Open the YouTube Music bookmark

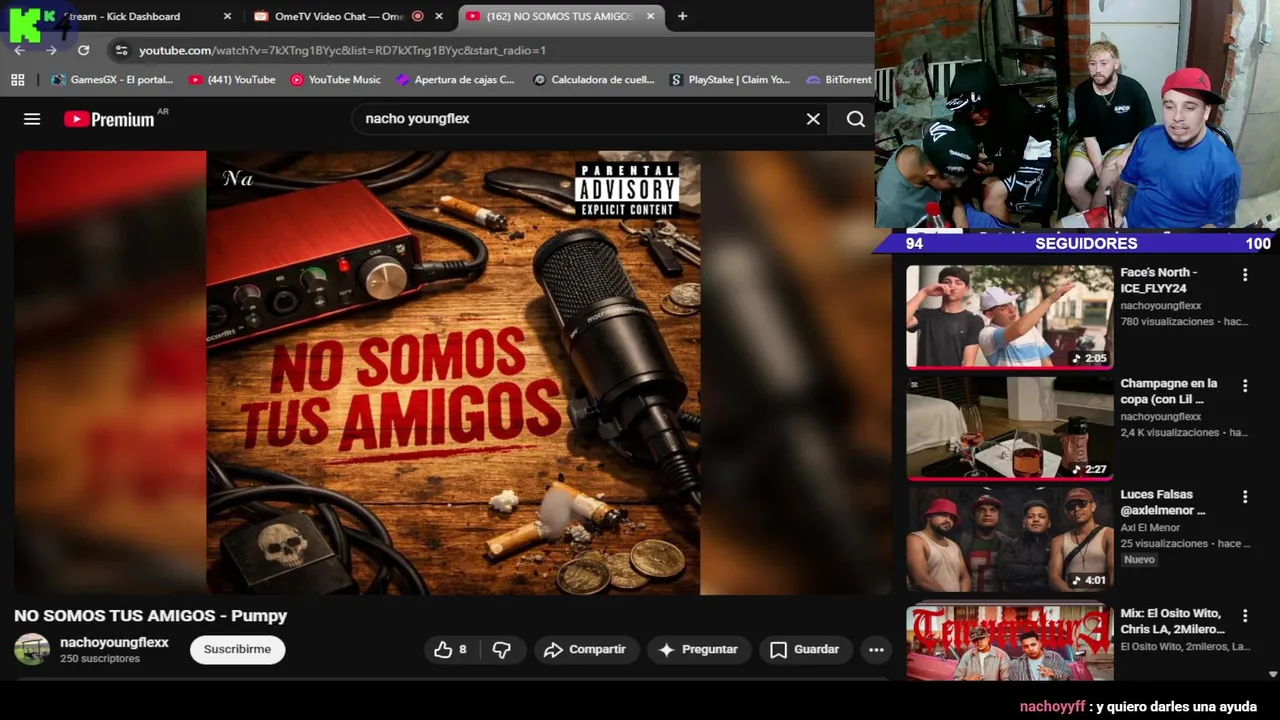point(335,80)
